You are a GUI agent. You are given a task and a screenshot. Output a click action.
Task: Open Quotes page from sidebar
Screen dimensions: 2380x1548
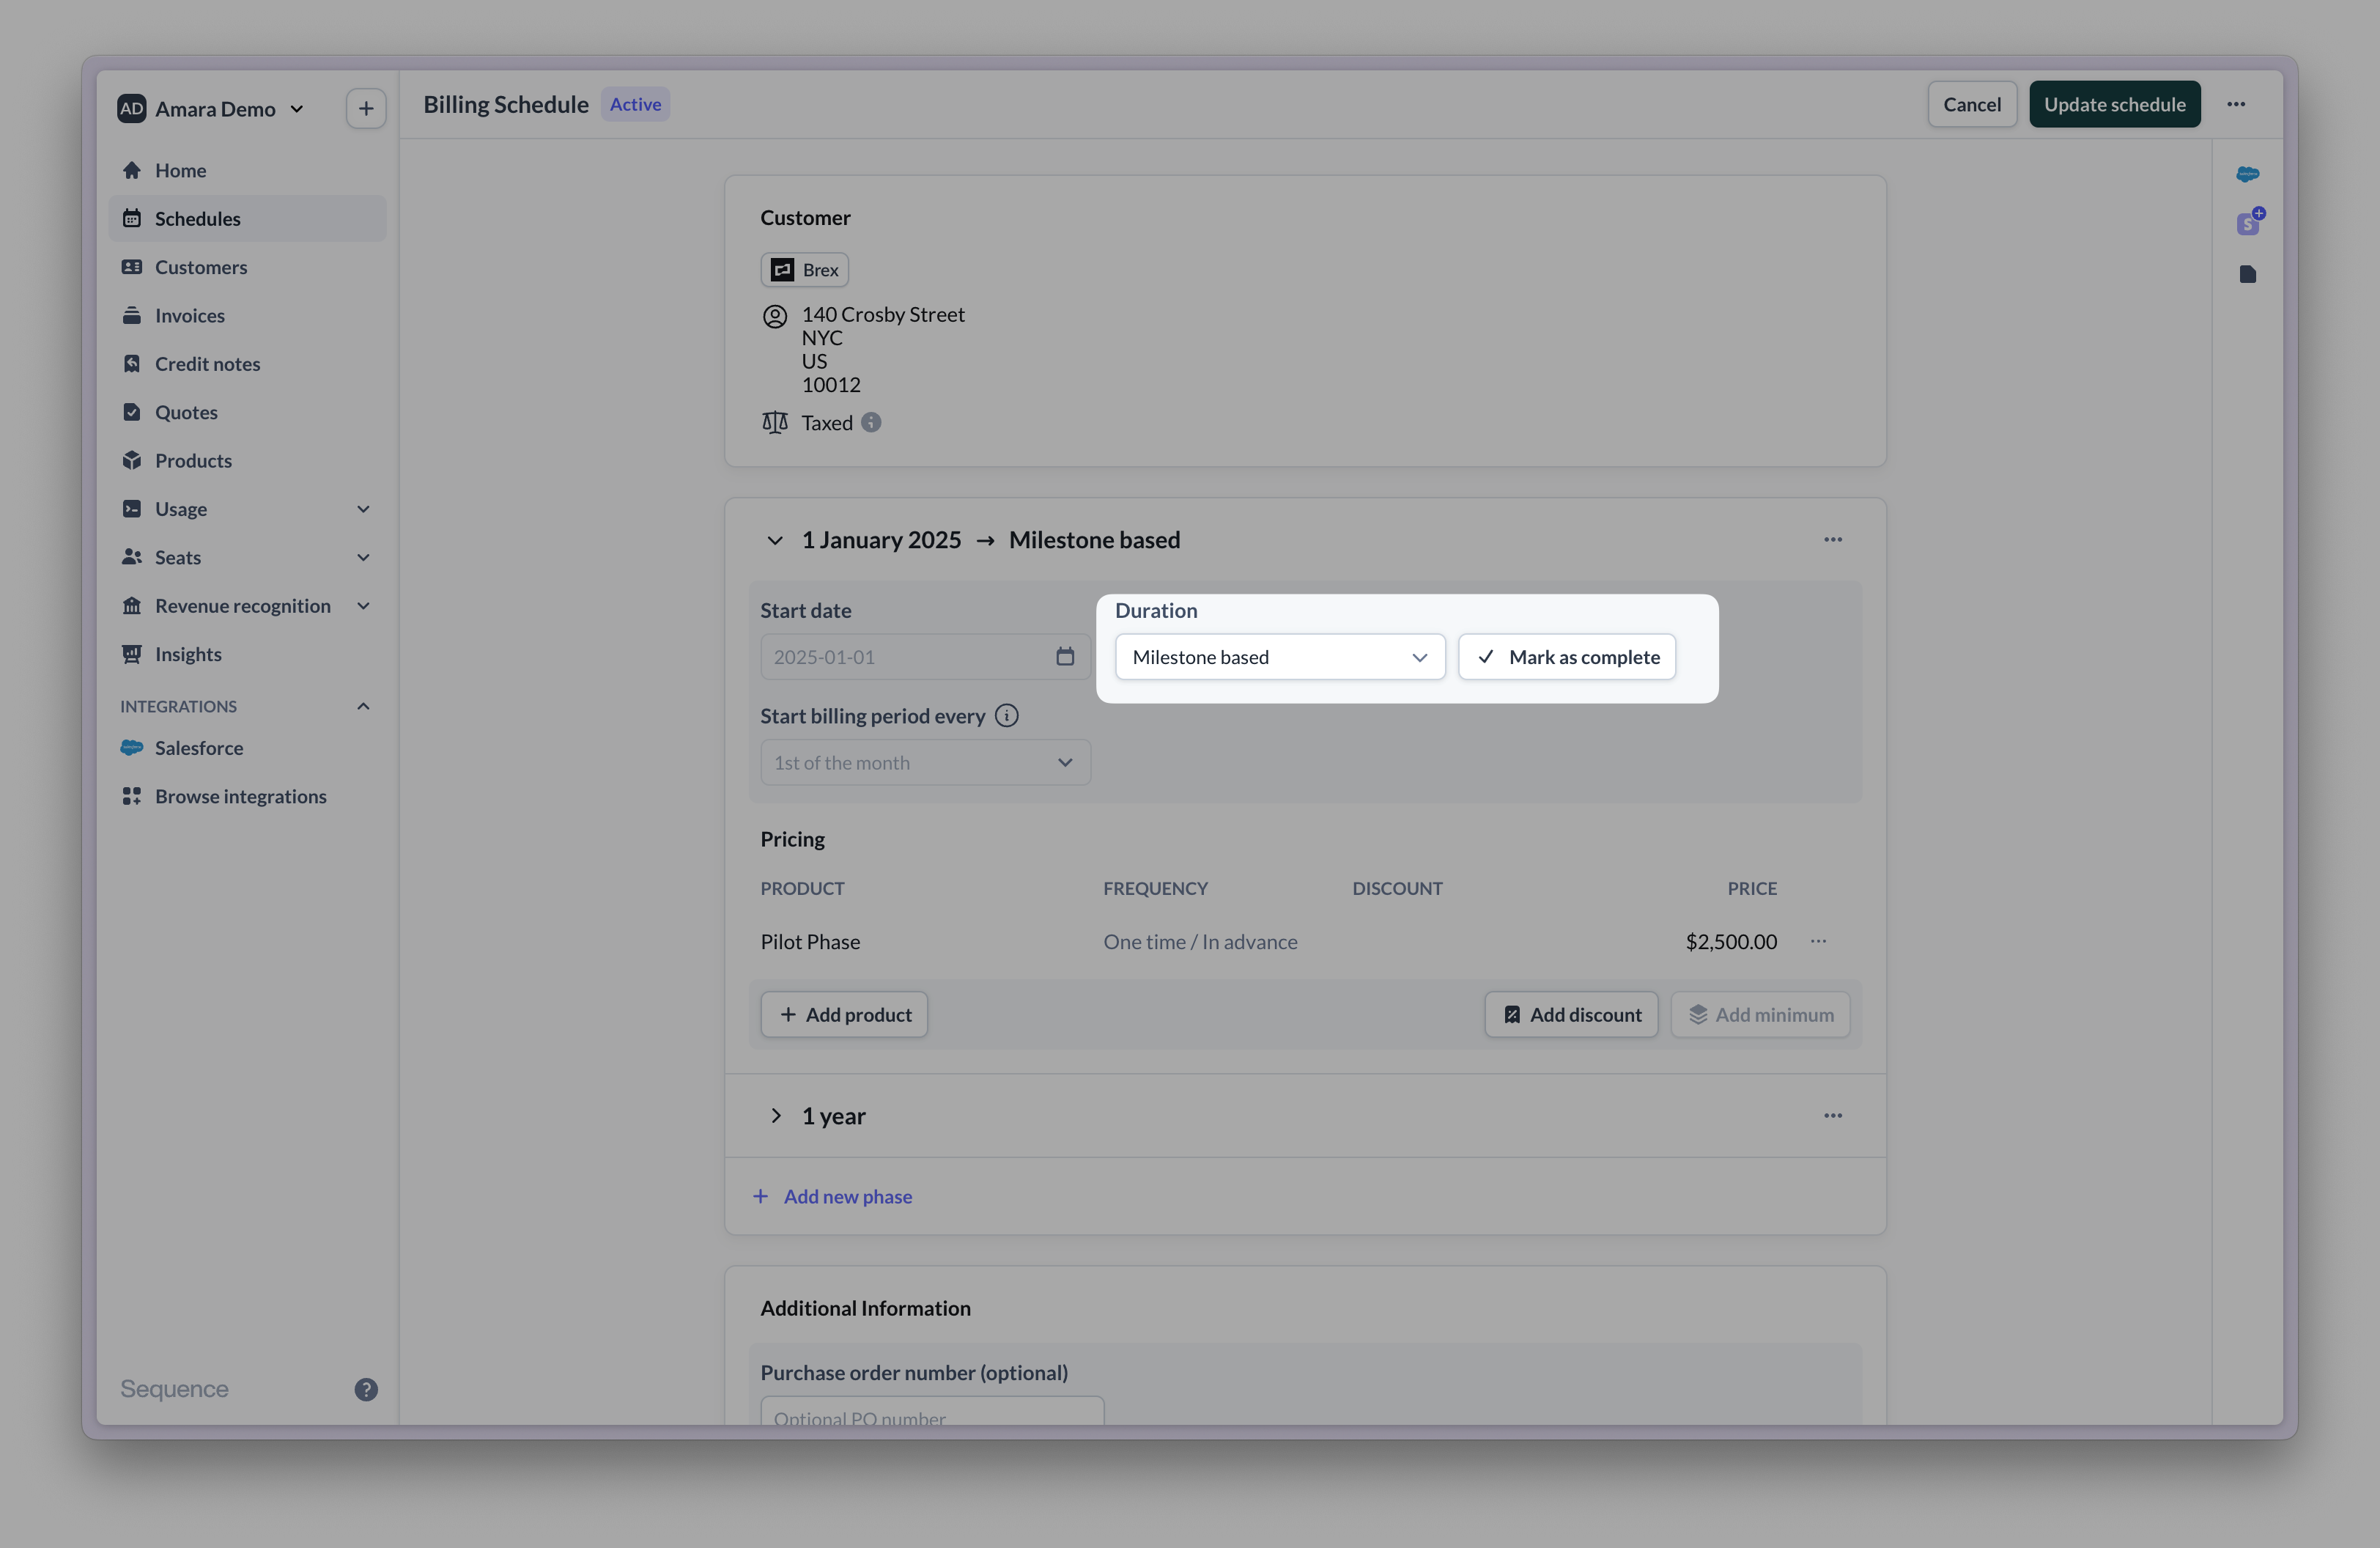pos(247,412)
